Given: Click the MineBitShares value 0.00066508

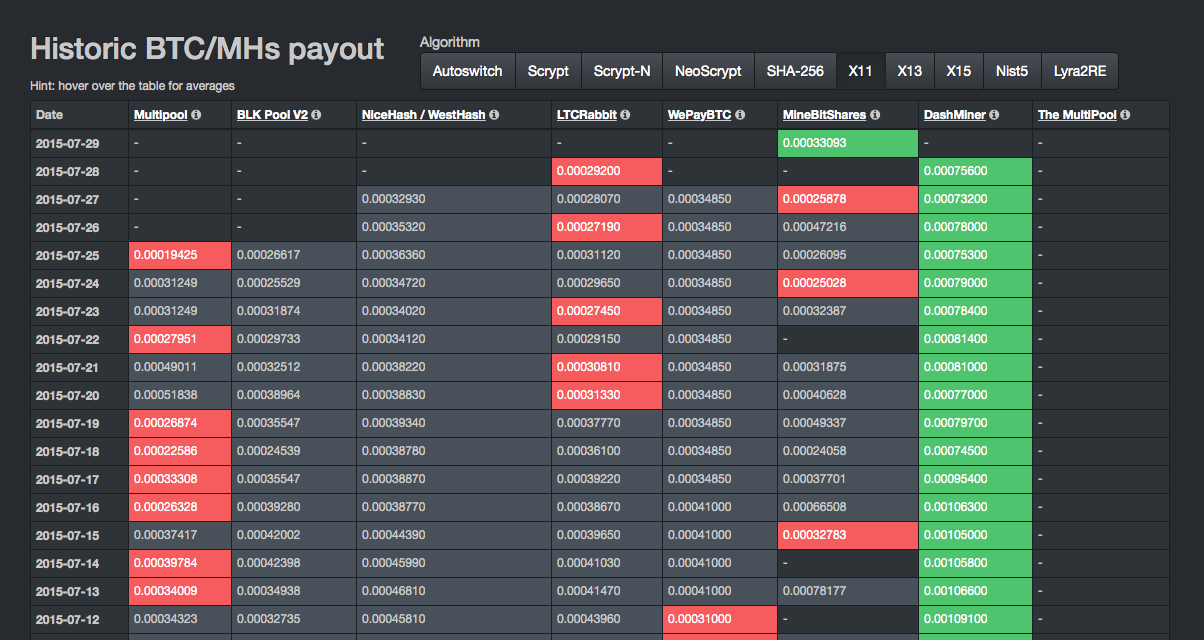Looking at the screenshot, I should tap(848, 507).
